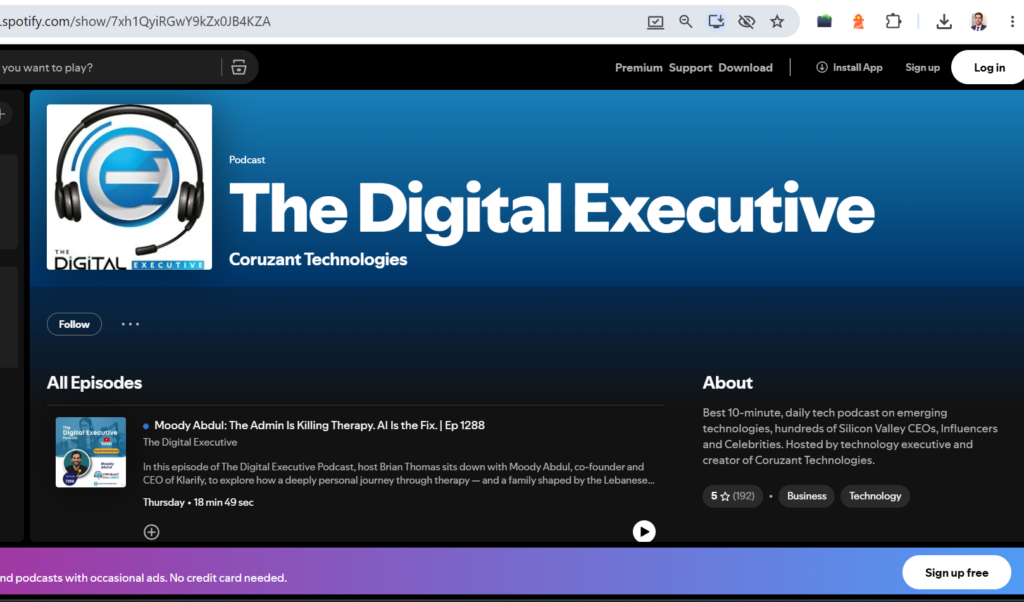This screenshot has width=1024, height=602.
Task: Click the About heading
Action: pos(728,383)
